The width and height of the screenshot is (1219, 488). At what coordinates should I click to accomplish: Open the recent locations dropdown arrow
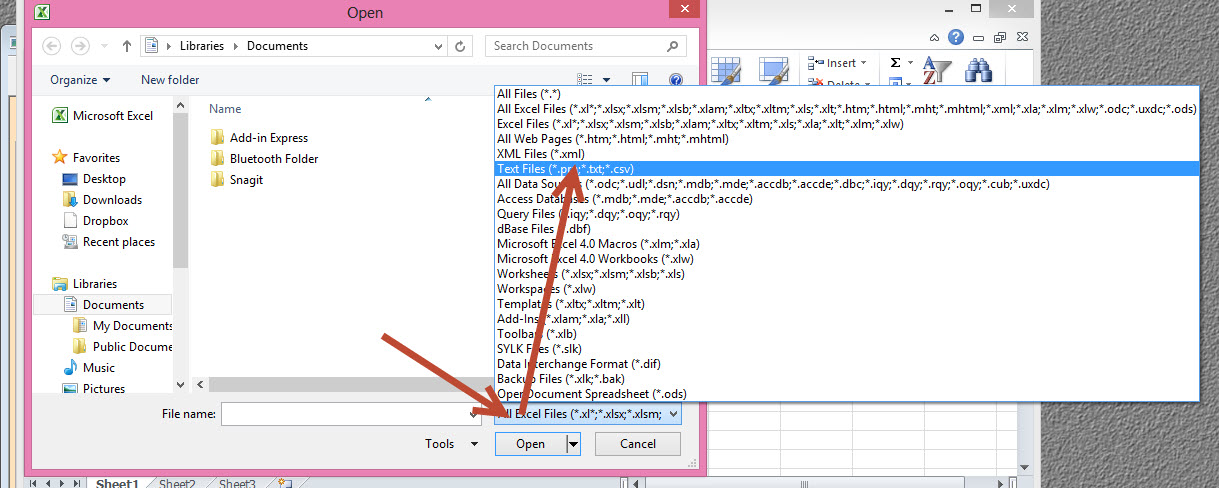pyautogui.click(x=104, y=47)
